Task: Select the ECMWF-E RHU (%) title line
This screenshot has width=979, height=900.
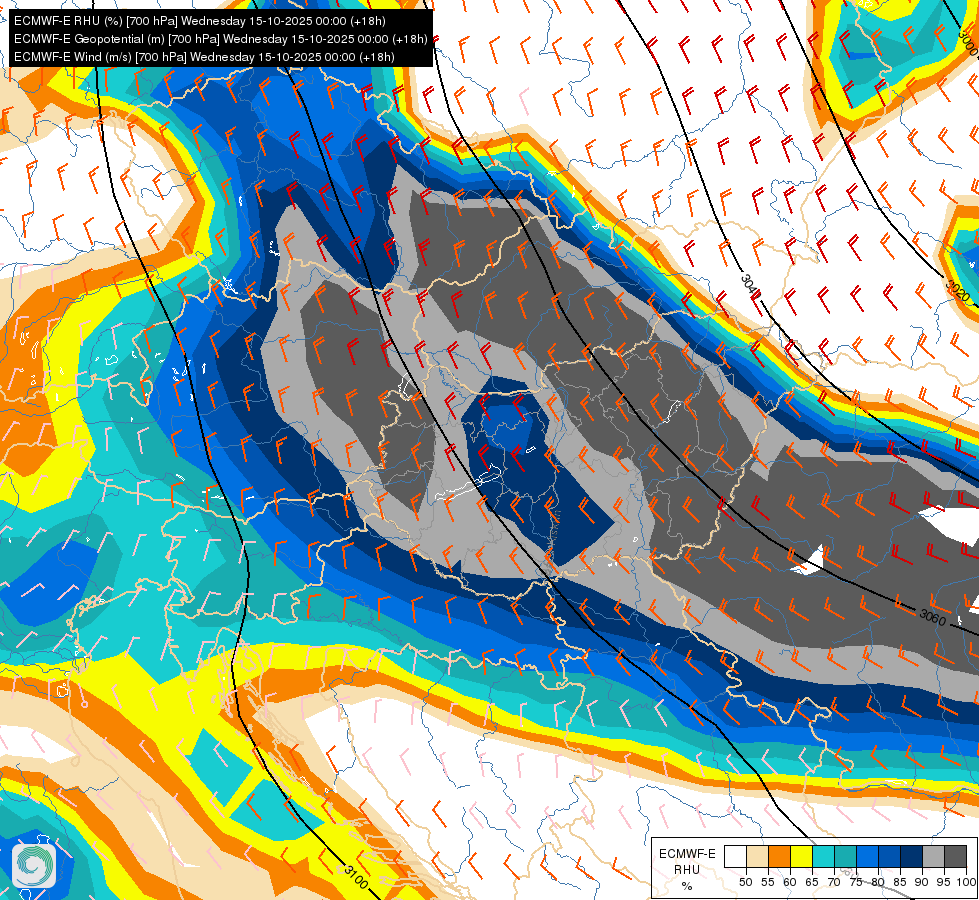Action: pyautogui.click(x=199, y=21)
